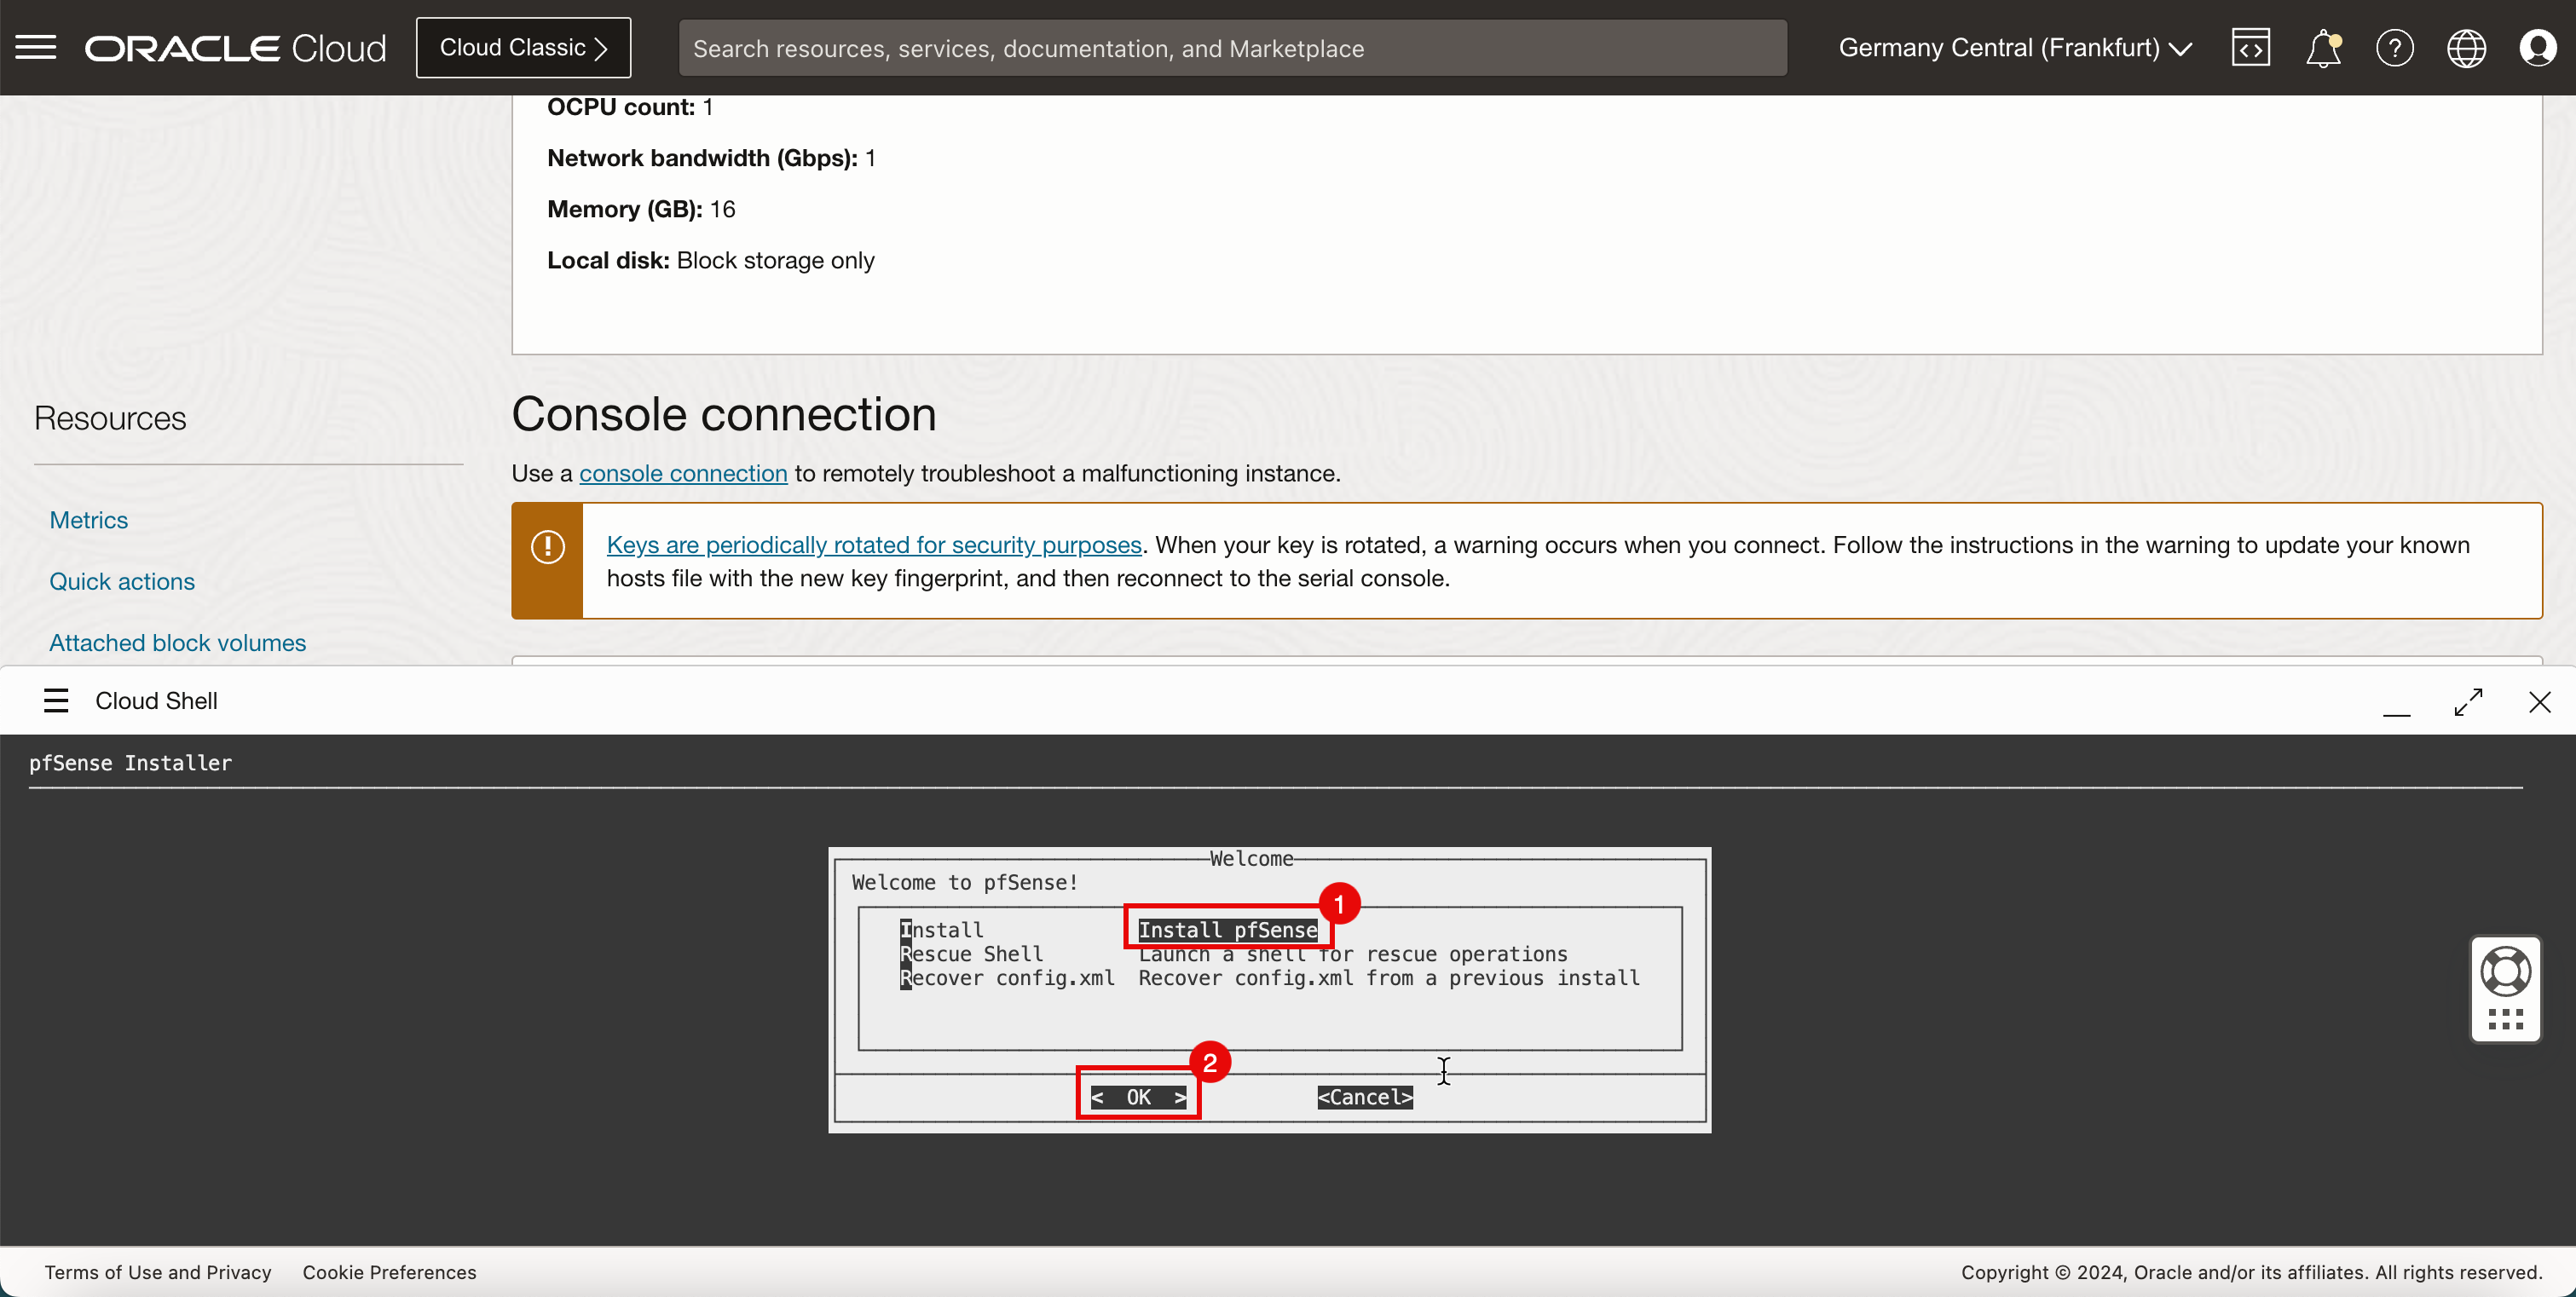This screenshot has height=1297, width=2576.
Task: Click the Cloud Classic button
Action: point(523,47)
